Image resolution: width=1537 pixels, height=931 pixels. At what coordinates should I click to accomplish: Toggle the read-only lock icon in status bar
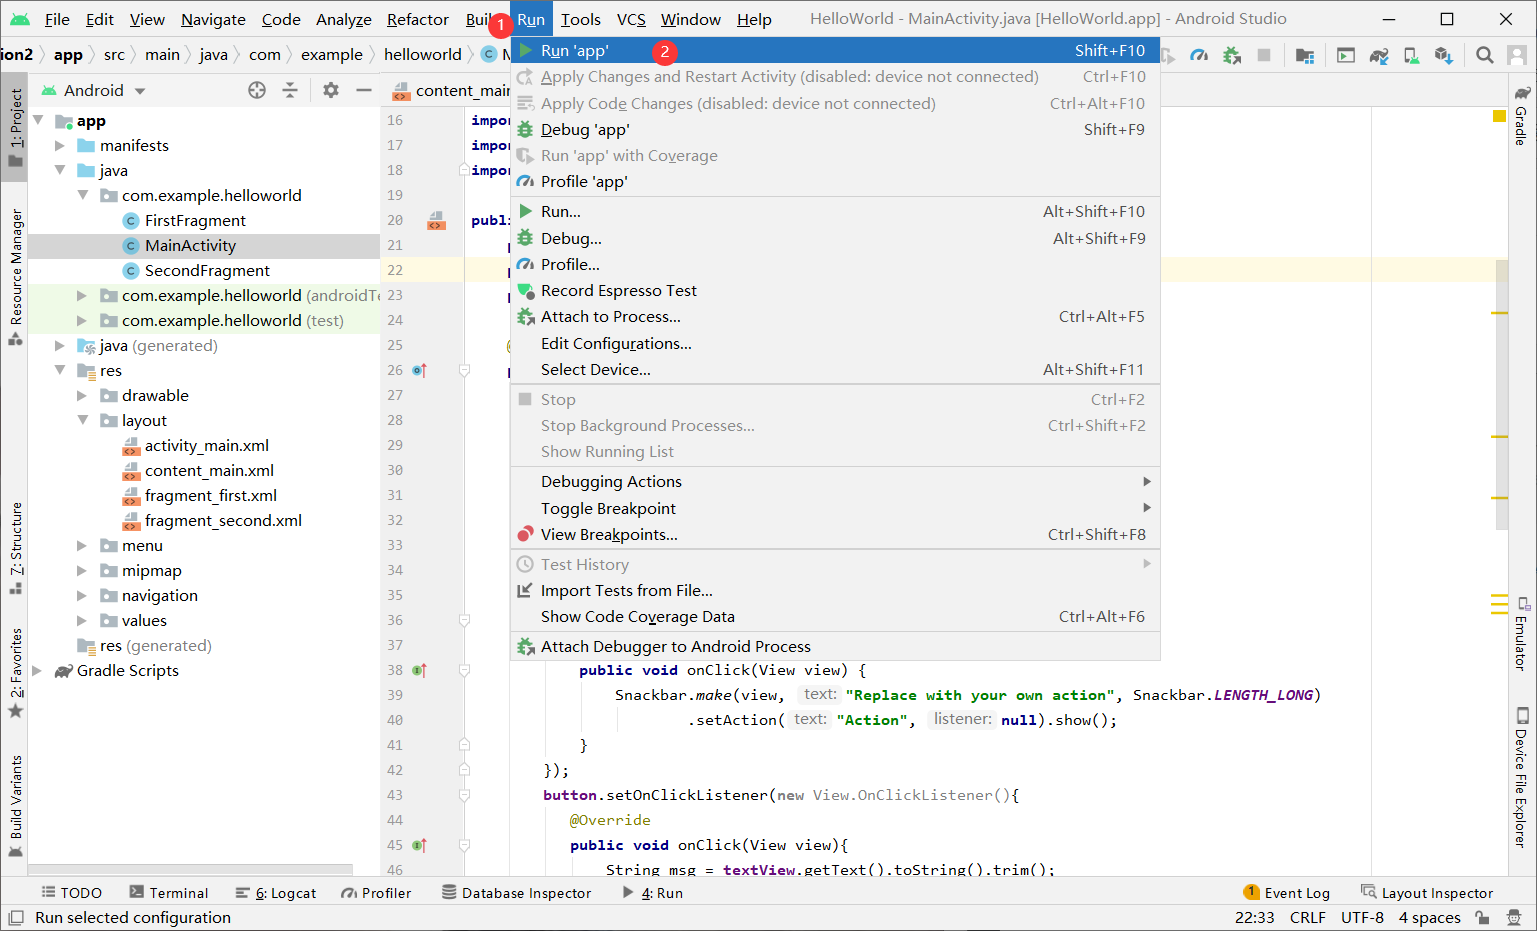pos(1483,917)
